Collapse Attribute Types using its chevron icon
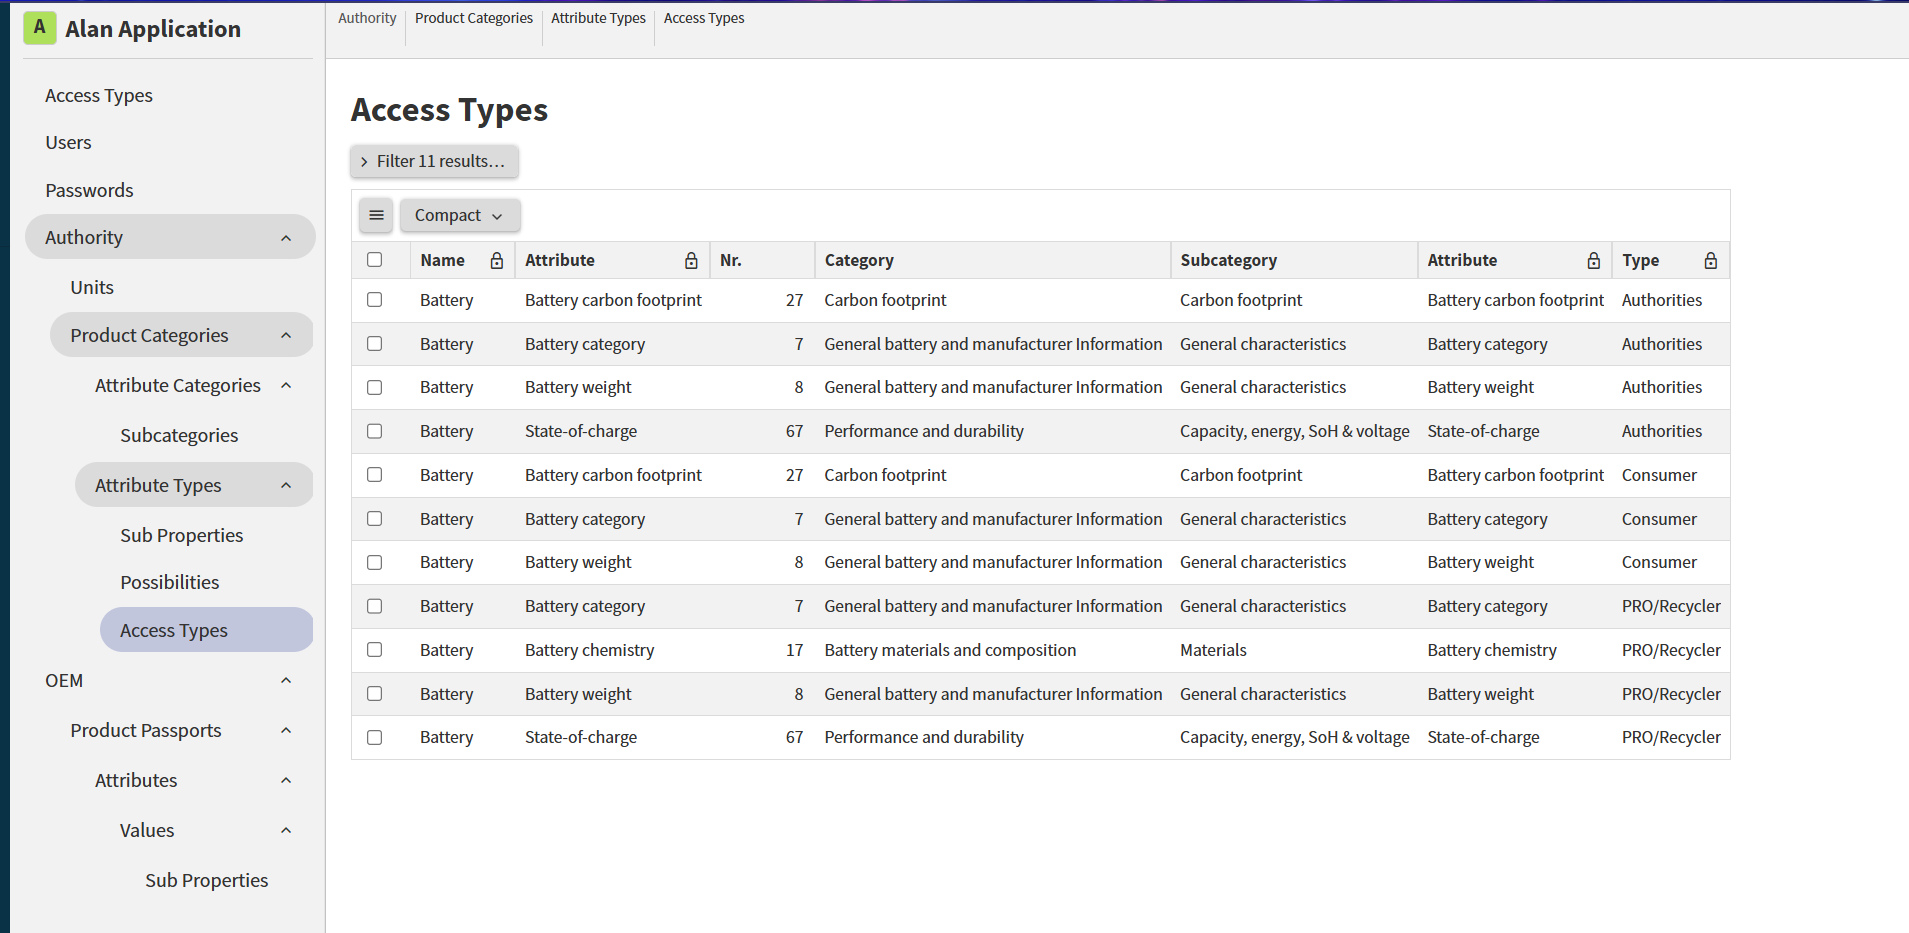The image size is (1909, 933). pyautogui.click(x=286, y=485)
